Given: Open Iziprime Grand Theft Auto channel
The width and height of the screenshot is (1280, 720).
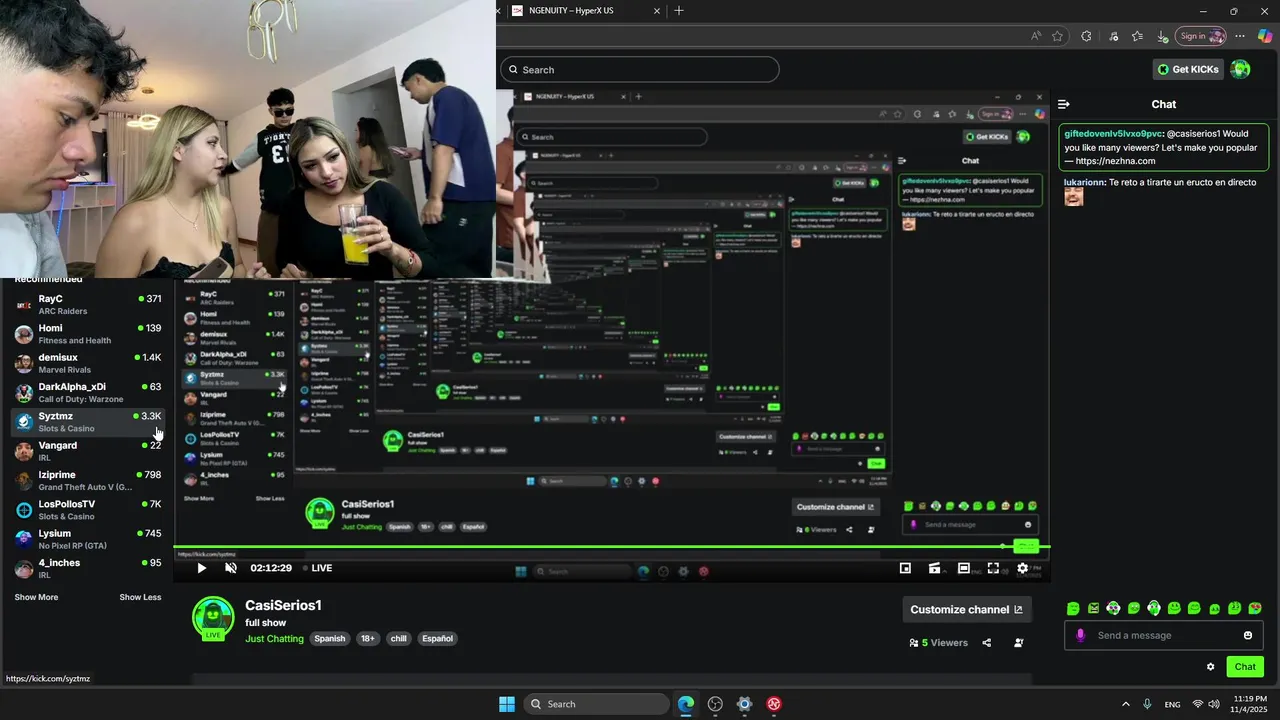Looking at the screenshot, I should (88, 480).
